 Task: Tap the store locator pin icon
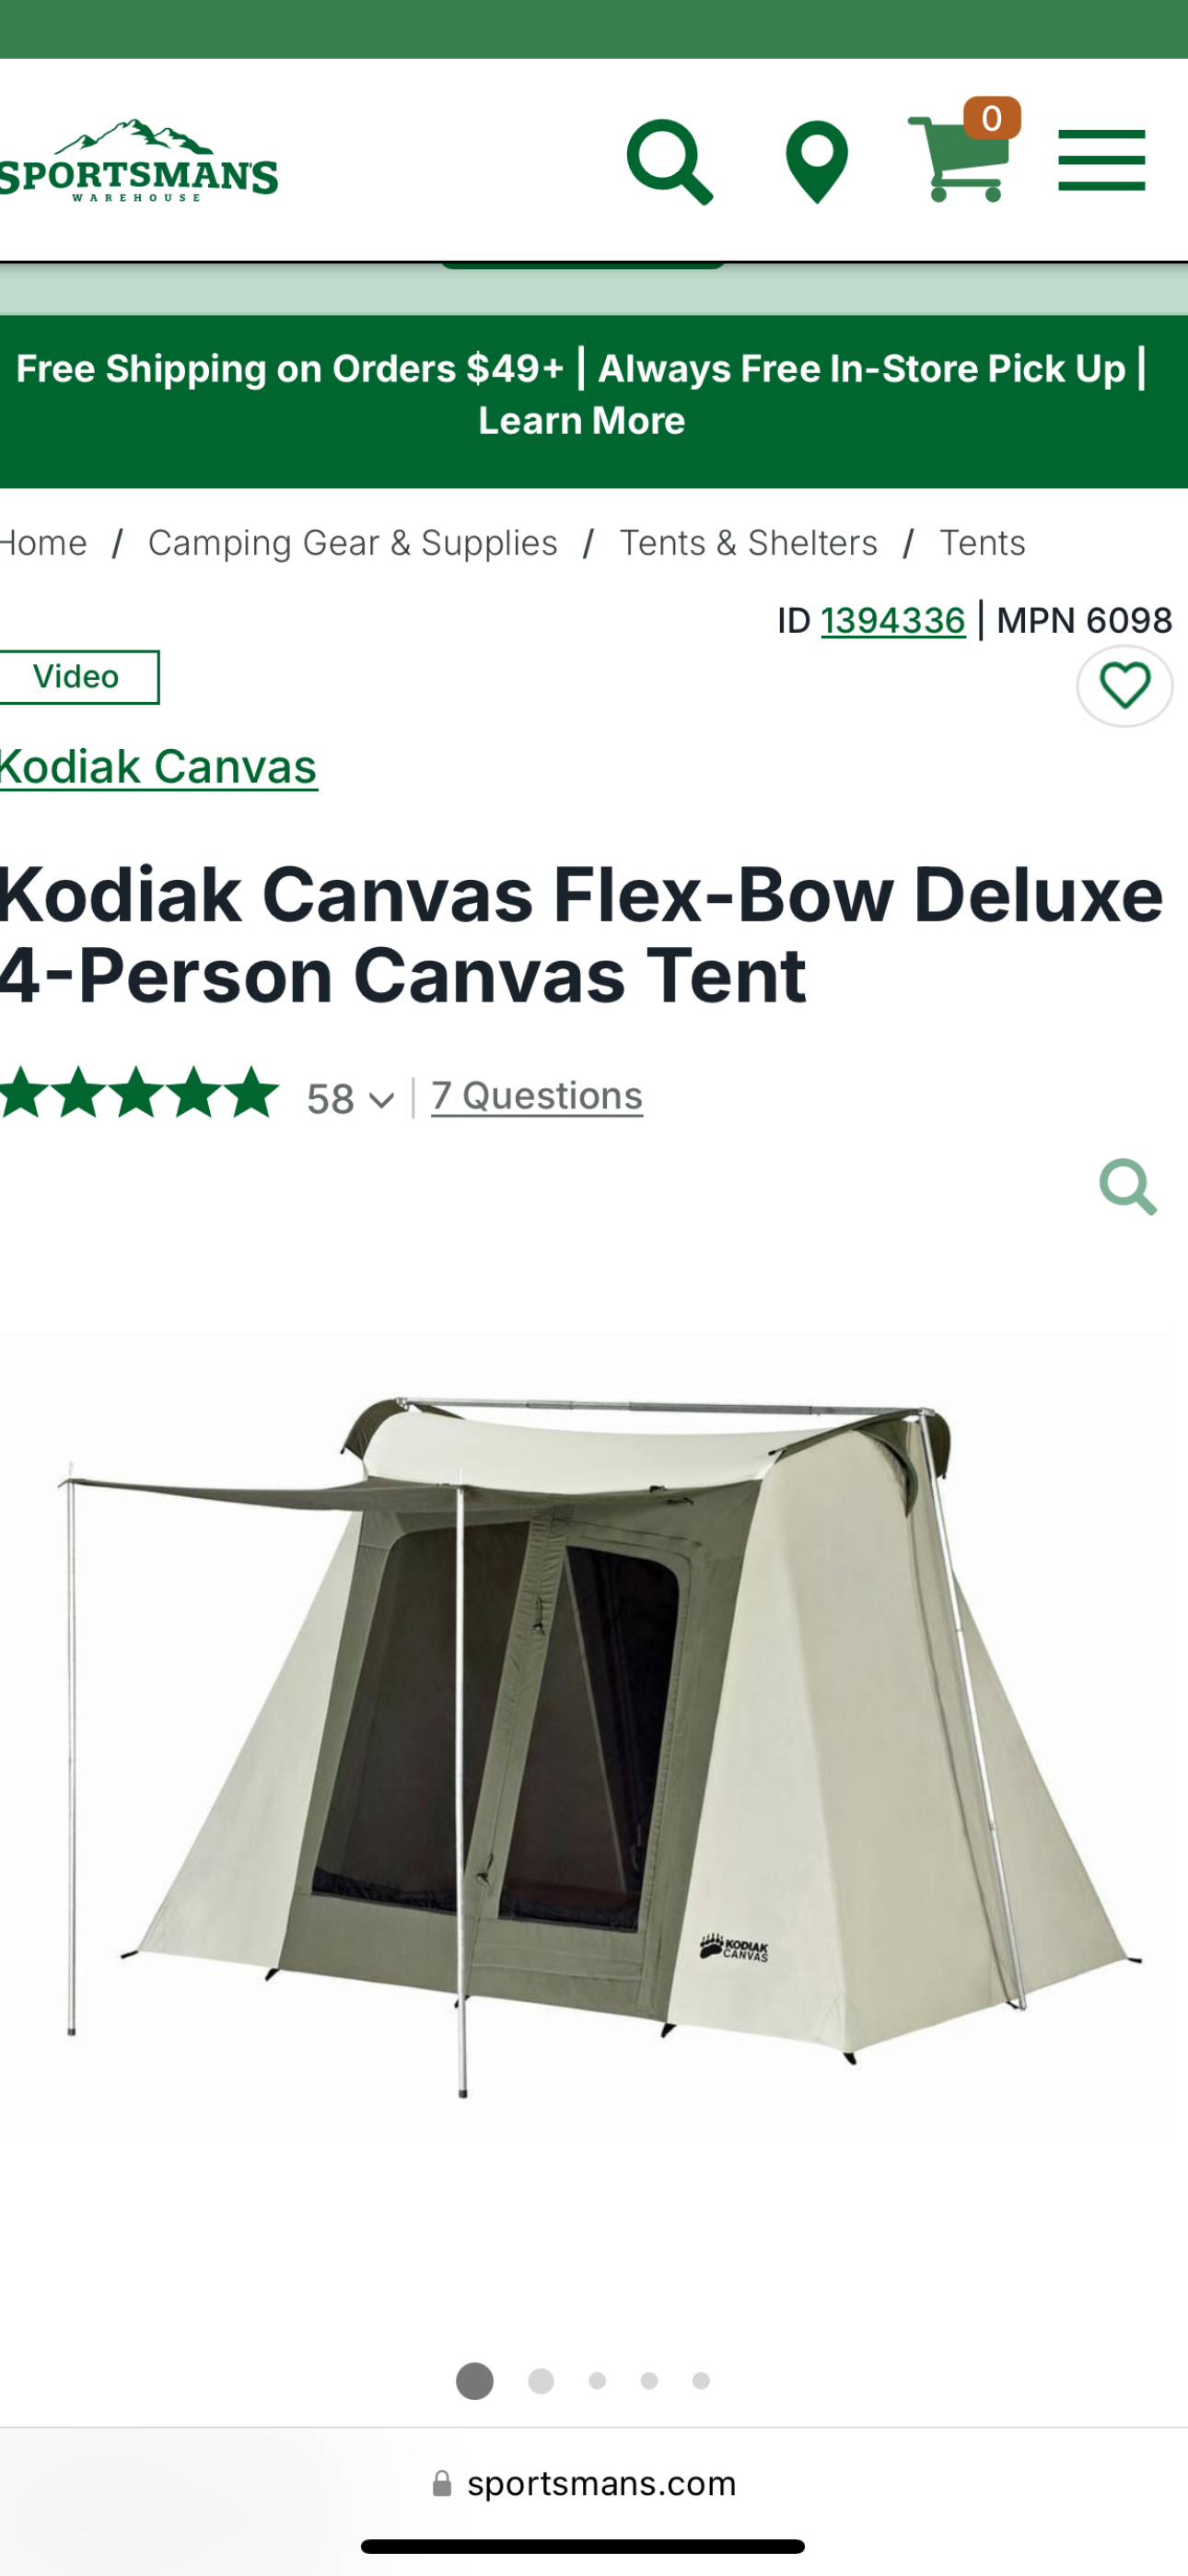click(x=817, y=162)
